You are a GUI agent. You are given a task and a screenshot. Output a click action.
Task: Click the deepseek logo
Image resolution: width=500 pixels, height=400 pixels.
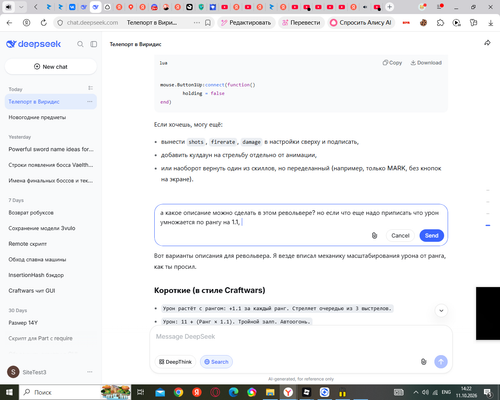point(34,44)
